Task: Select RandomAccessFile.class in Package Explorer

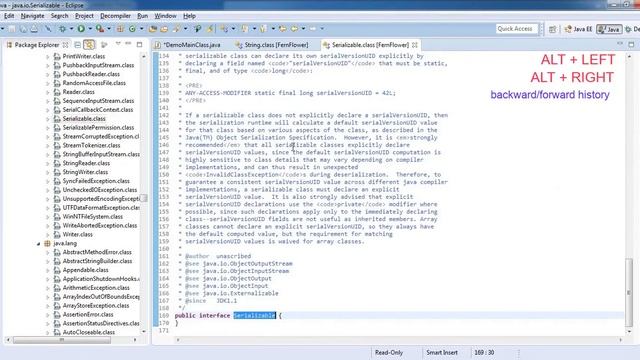Action: [94, 83]
